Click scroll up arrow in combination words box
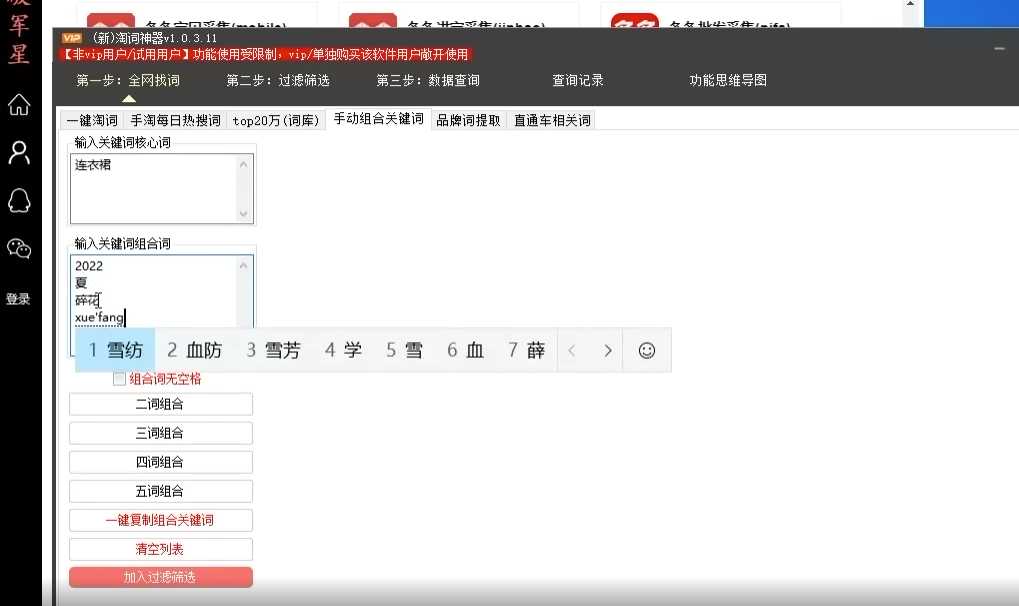Viewport: 1019px width, 606px height. pos(244,265)
